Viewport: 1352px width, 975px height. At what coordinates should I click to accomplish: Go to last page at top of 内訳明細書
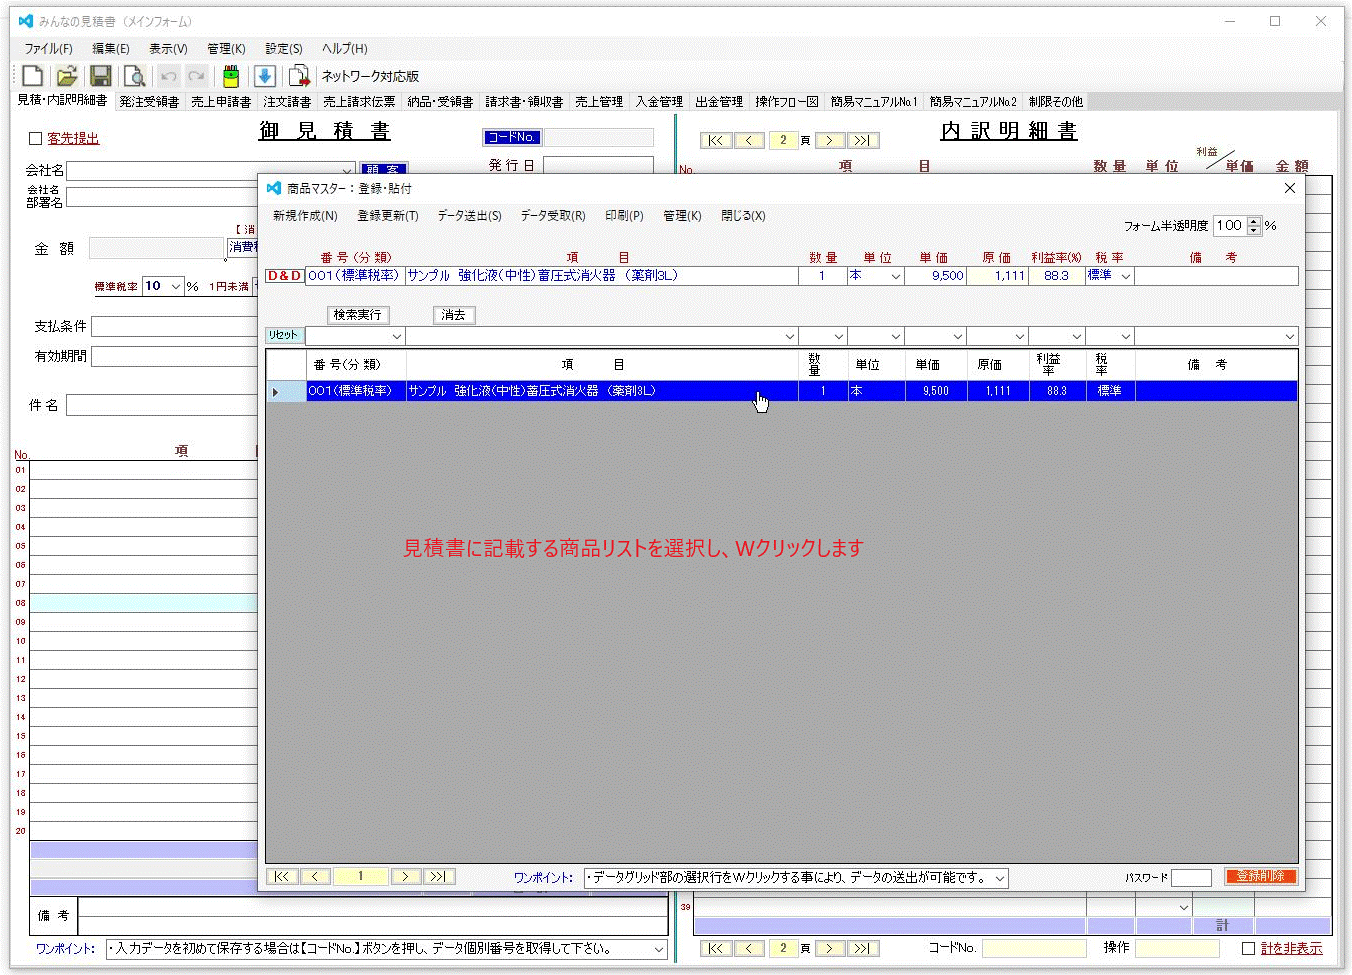[862, 140]
